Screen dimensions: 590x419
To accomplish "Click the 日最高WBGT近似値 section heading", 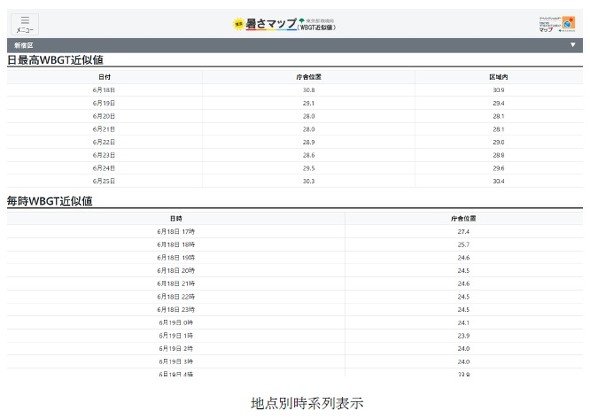I will coord(55,60).
